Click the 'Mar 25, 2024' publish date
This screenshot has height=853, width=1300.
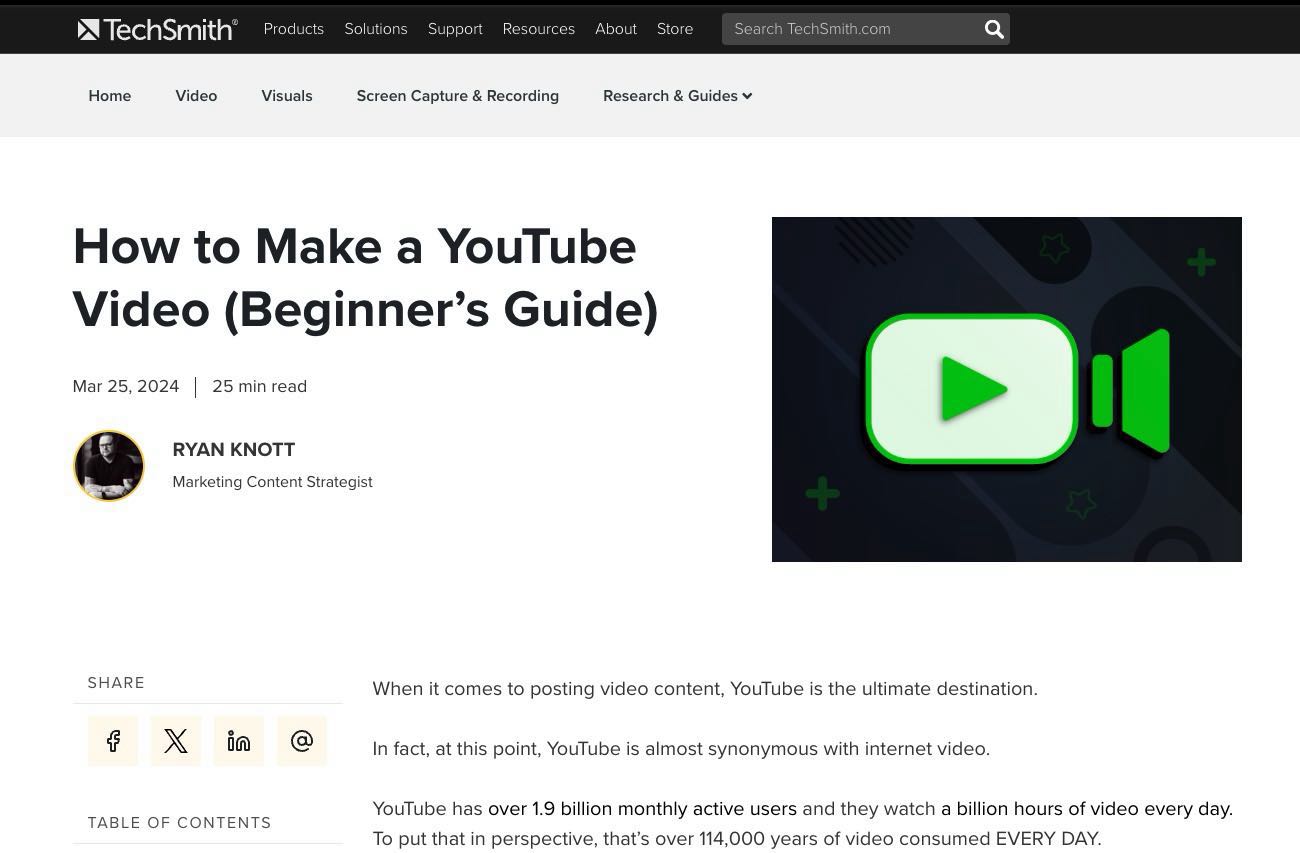coord(126,386)
